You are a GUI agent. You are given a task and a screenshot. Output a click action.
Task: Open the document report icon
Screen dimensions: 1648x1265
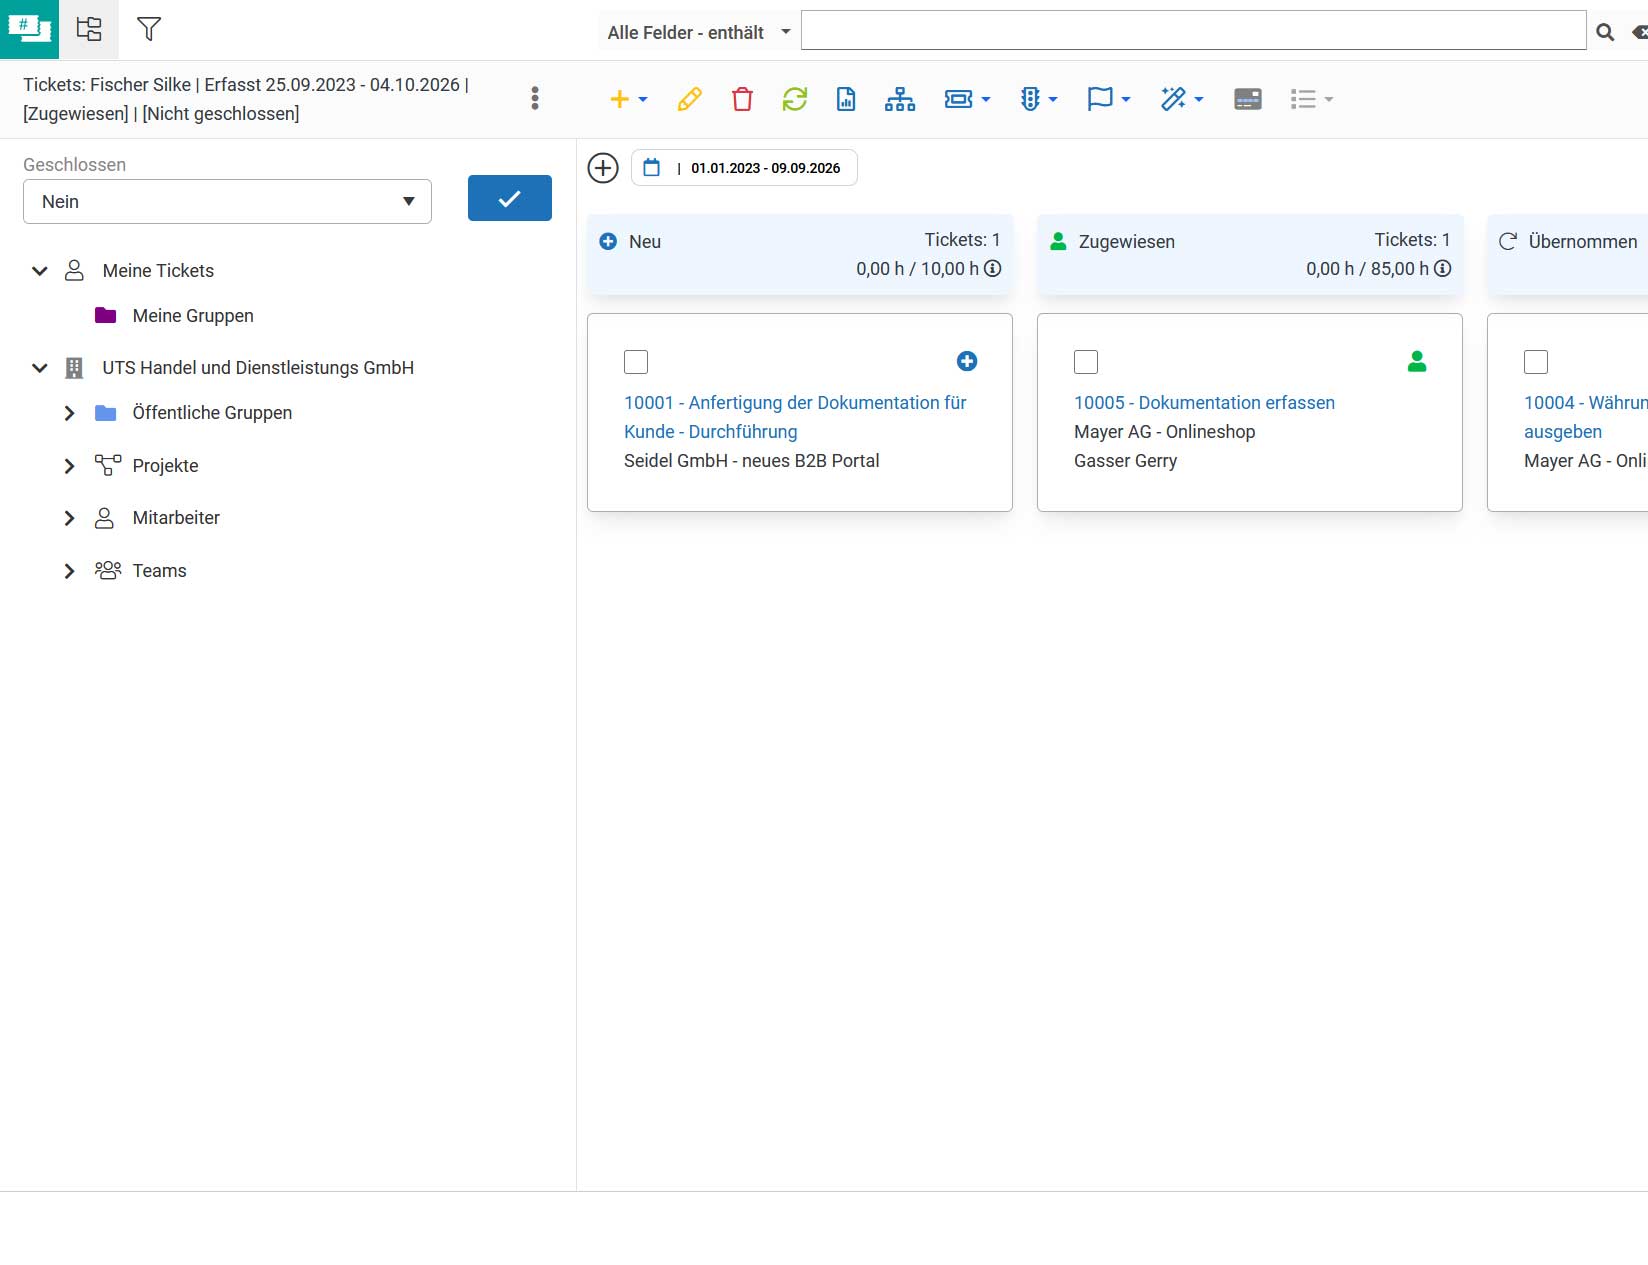[x=846, y=99]
